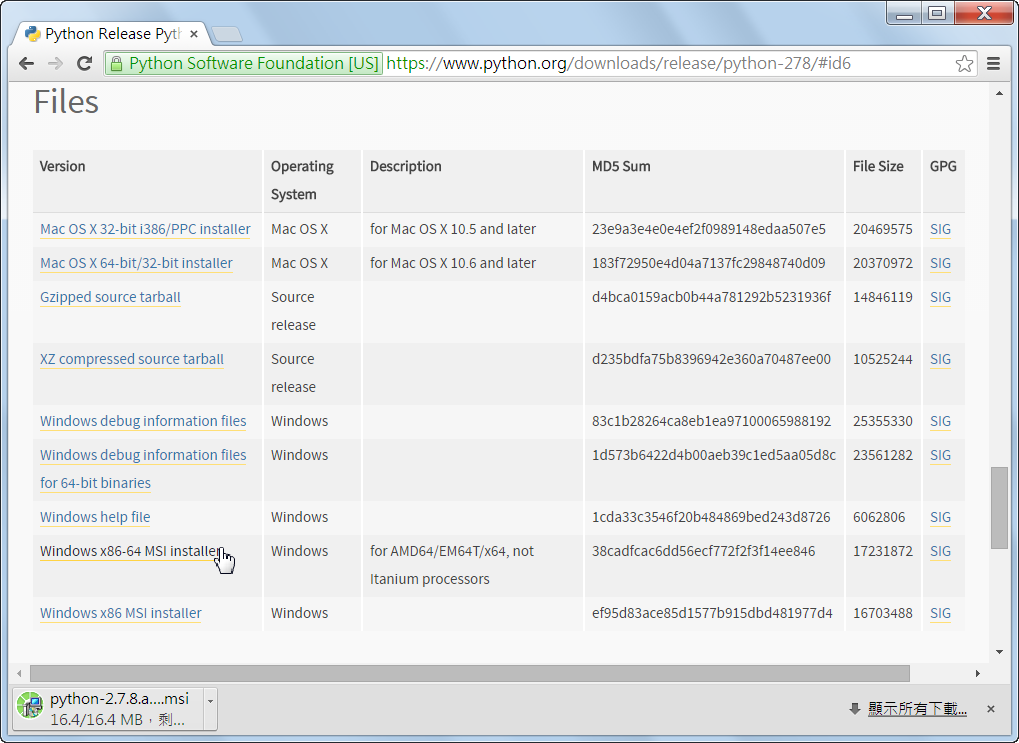Close the Python Release browser tab

[194, 34]
